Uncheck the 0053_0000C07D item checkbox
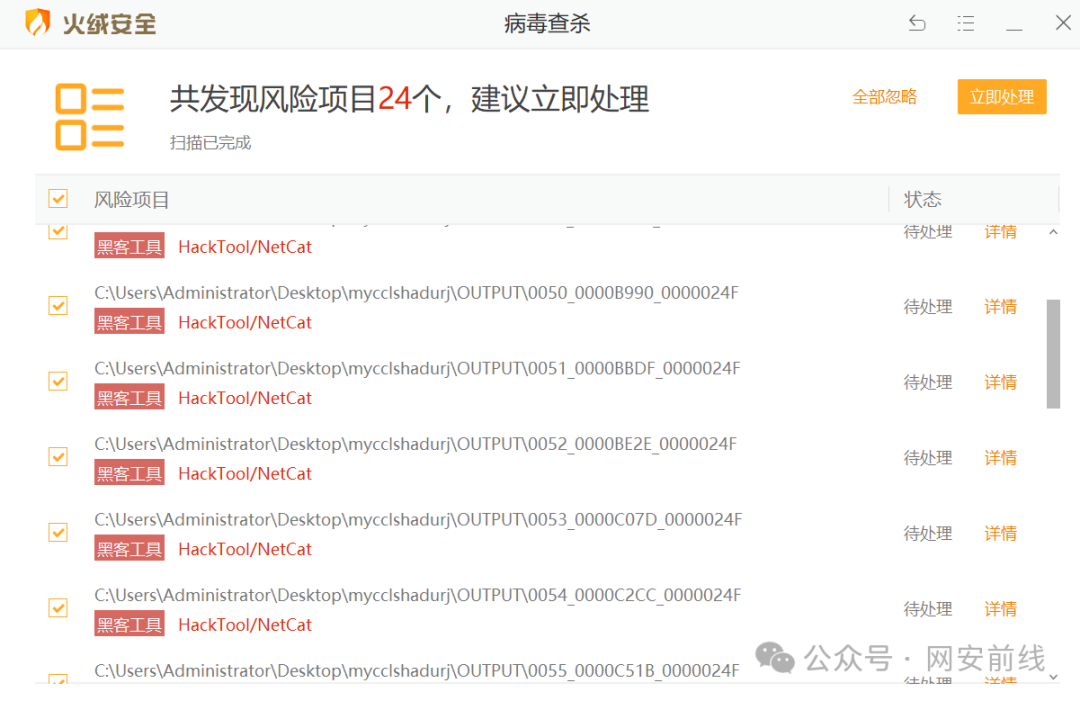 click(57, 532)
